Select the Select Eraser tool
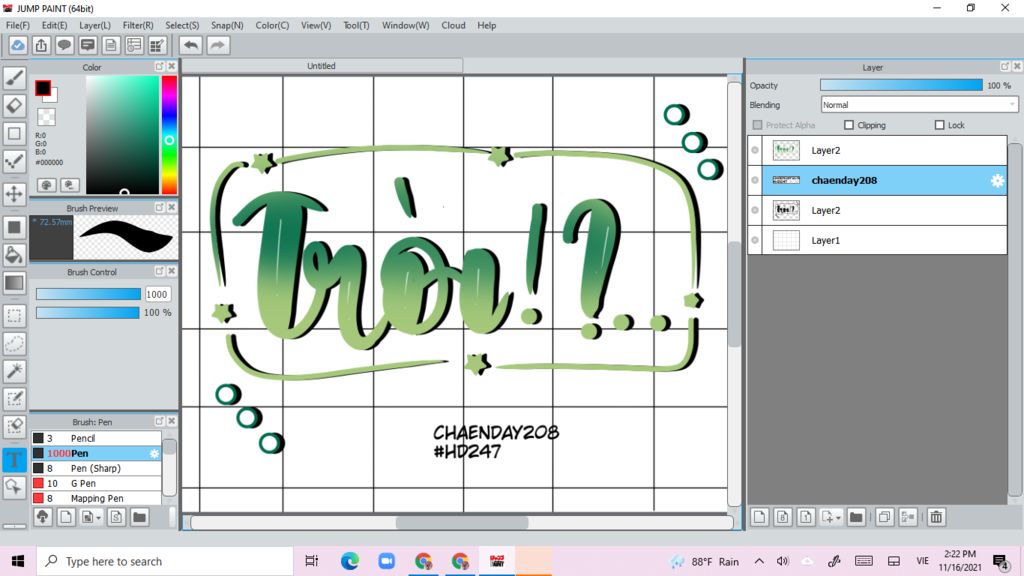 pos(14,426)
